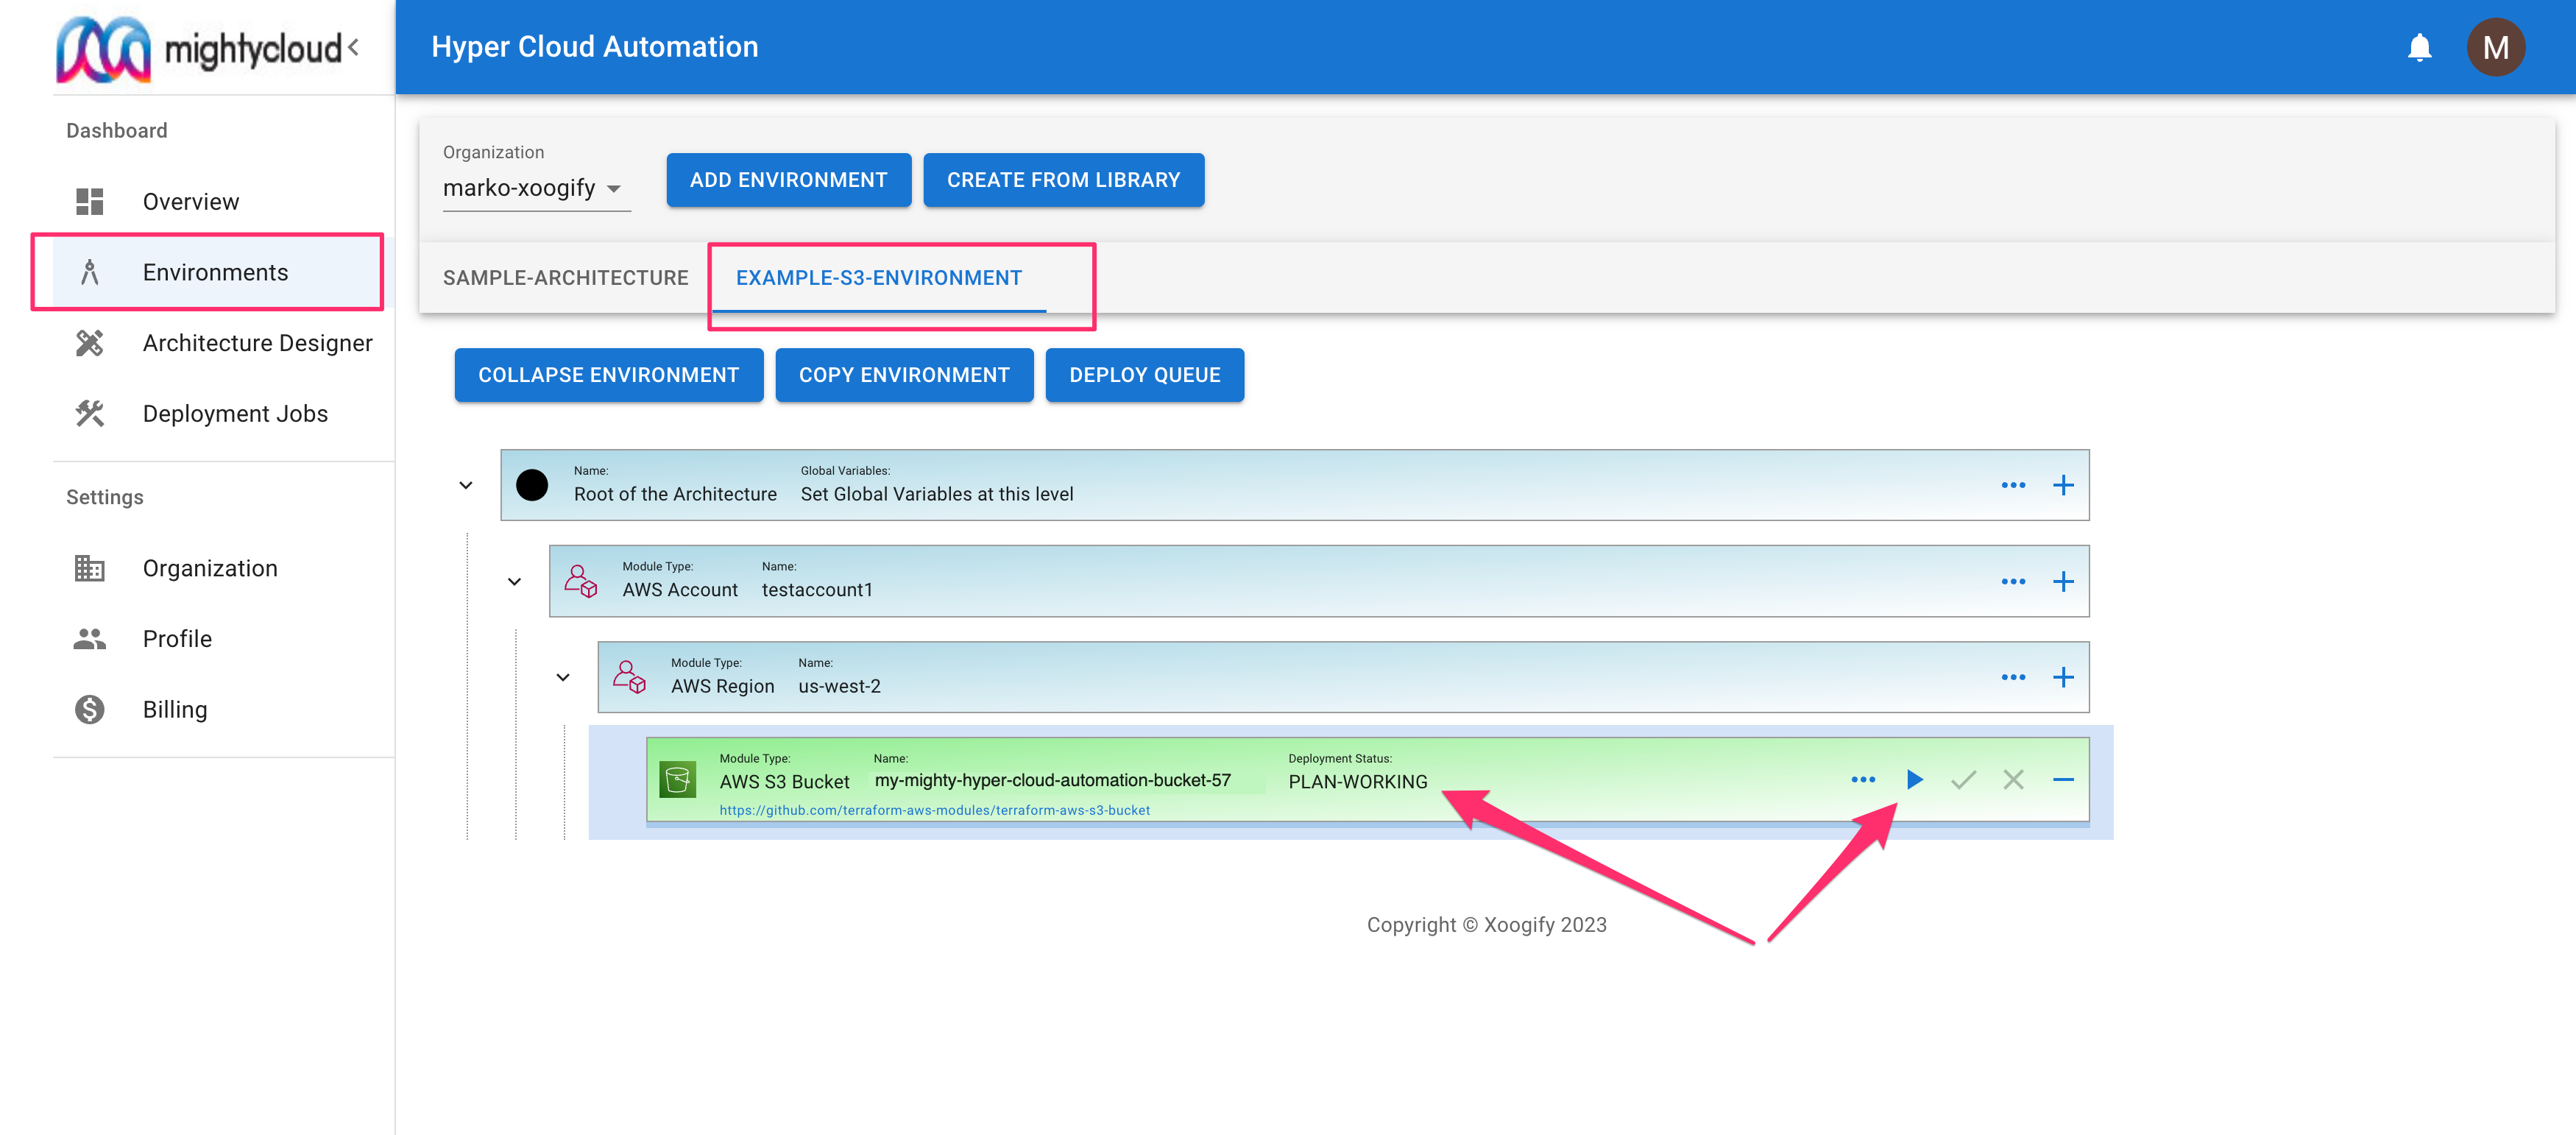The width and height of the screenshot is (2576, 1135).
Task: Run plan with play icon on S3 Bucket
Action: (x=1914, y=780)
